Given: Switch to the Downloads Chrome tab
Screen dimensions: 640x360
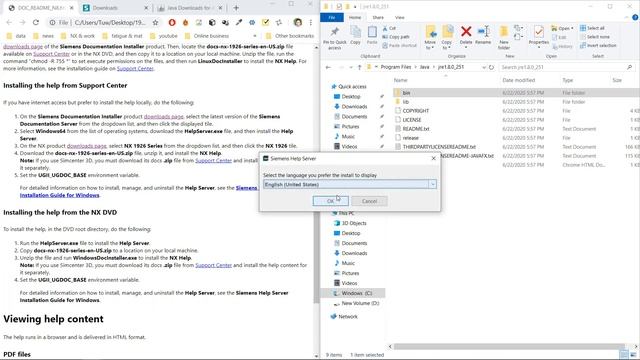Looking at the screenshot, I should [115, 8].
